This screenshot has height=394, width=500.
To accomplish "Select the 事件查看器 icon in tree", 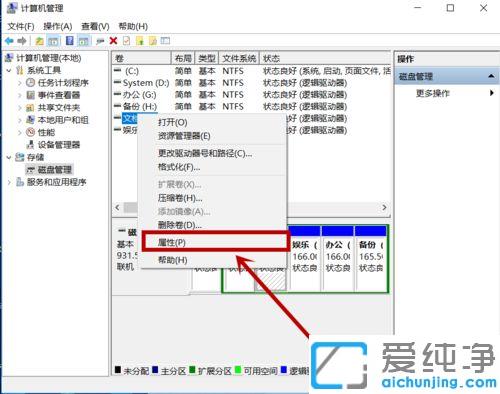I will tap(31, 95).
